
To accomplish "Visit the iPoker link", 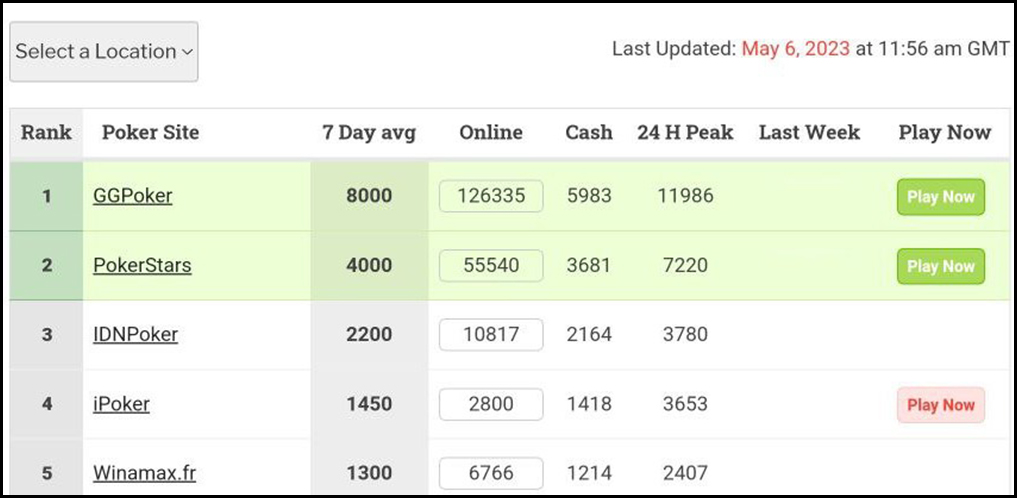I will pyautogui.click(x=121, y=405).
